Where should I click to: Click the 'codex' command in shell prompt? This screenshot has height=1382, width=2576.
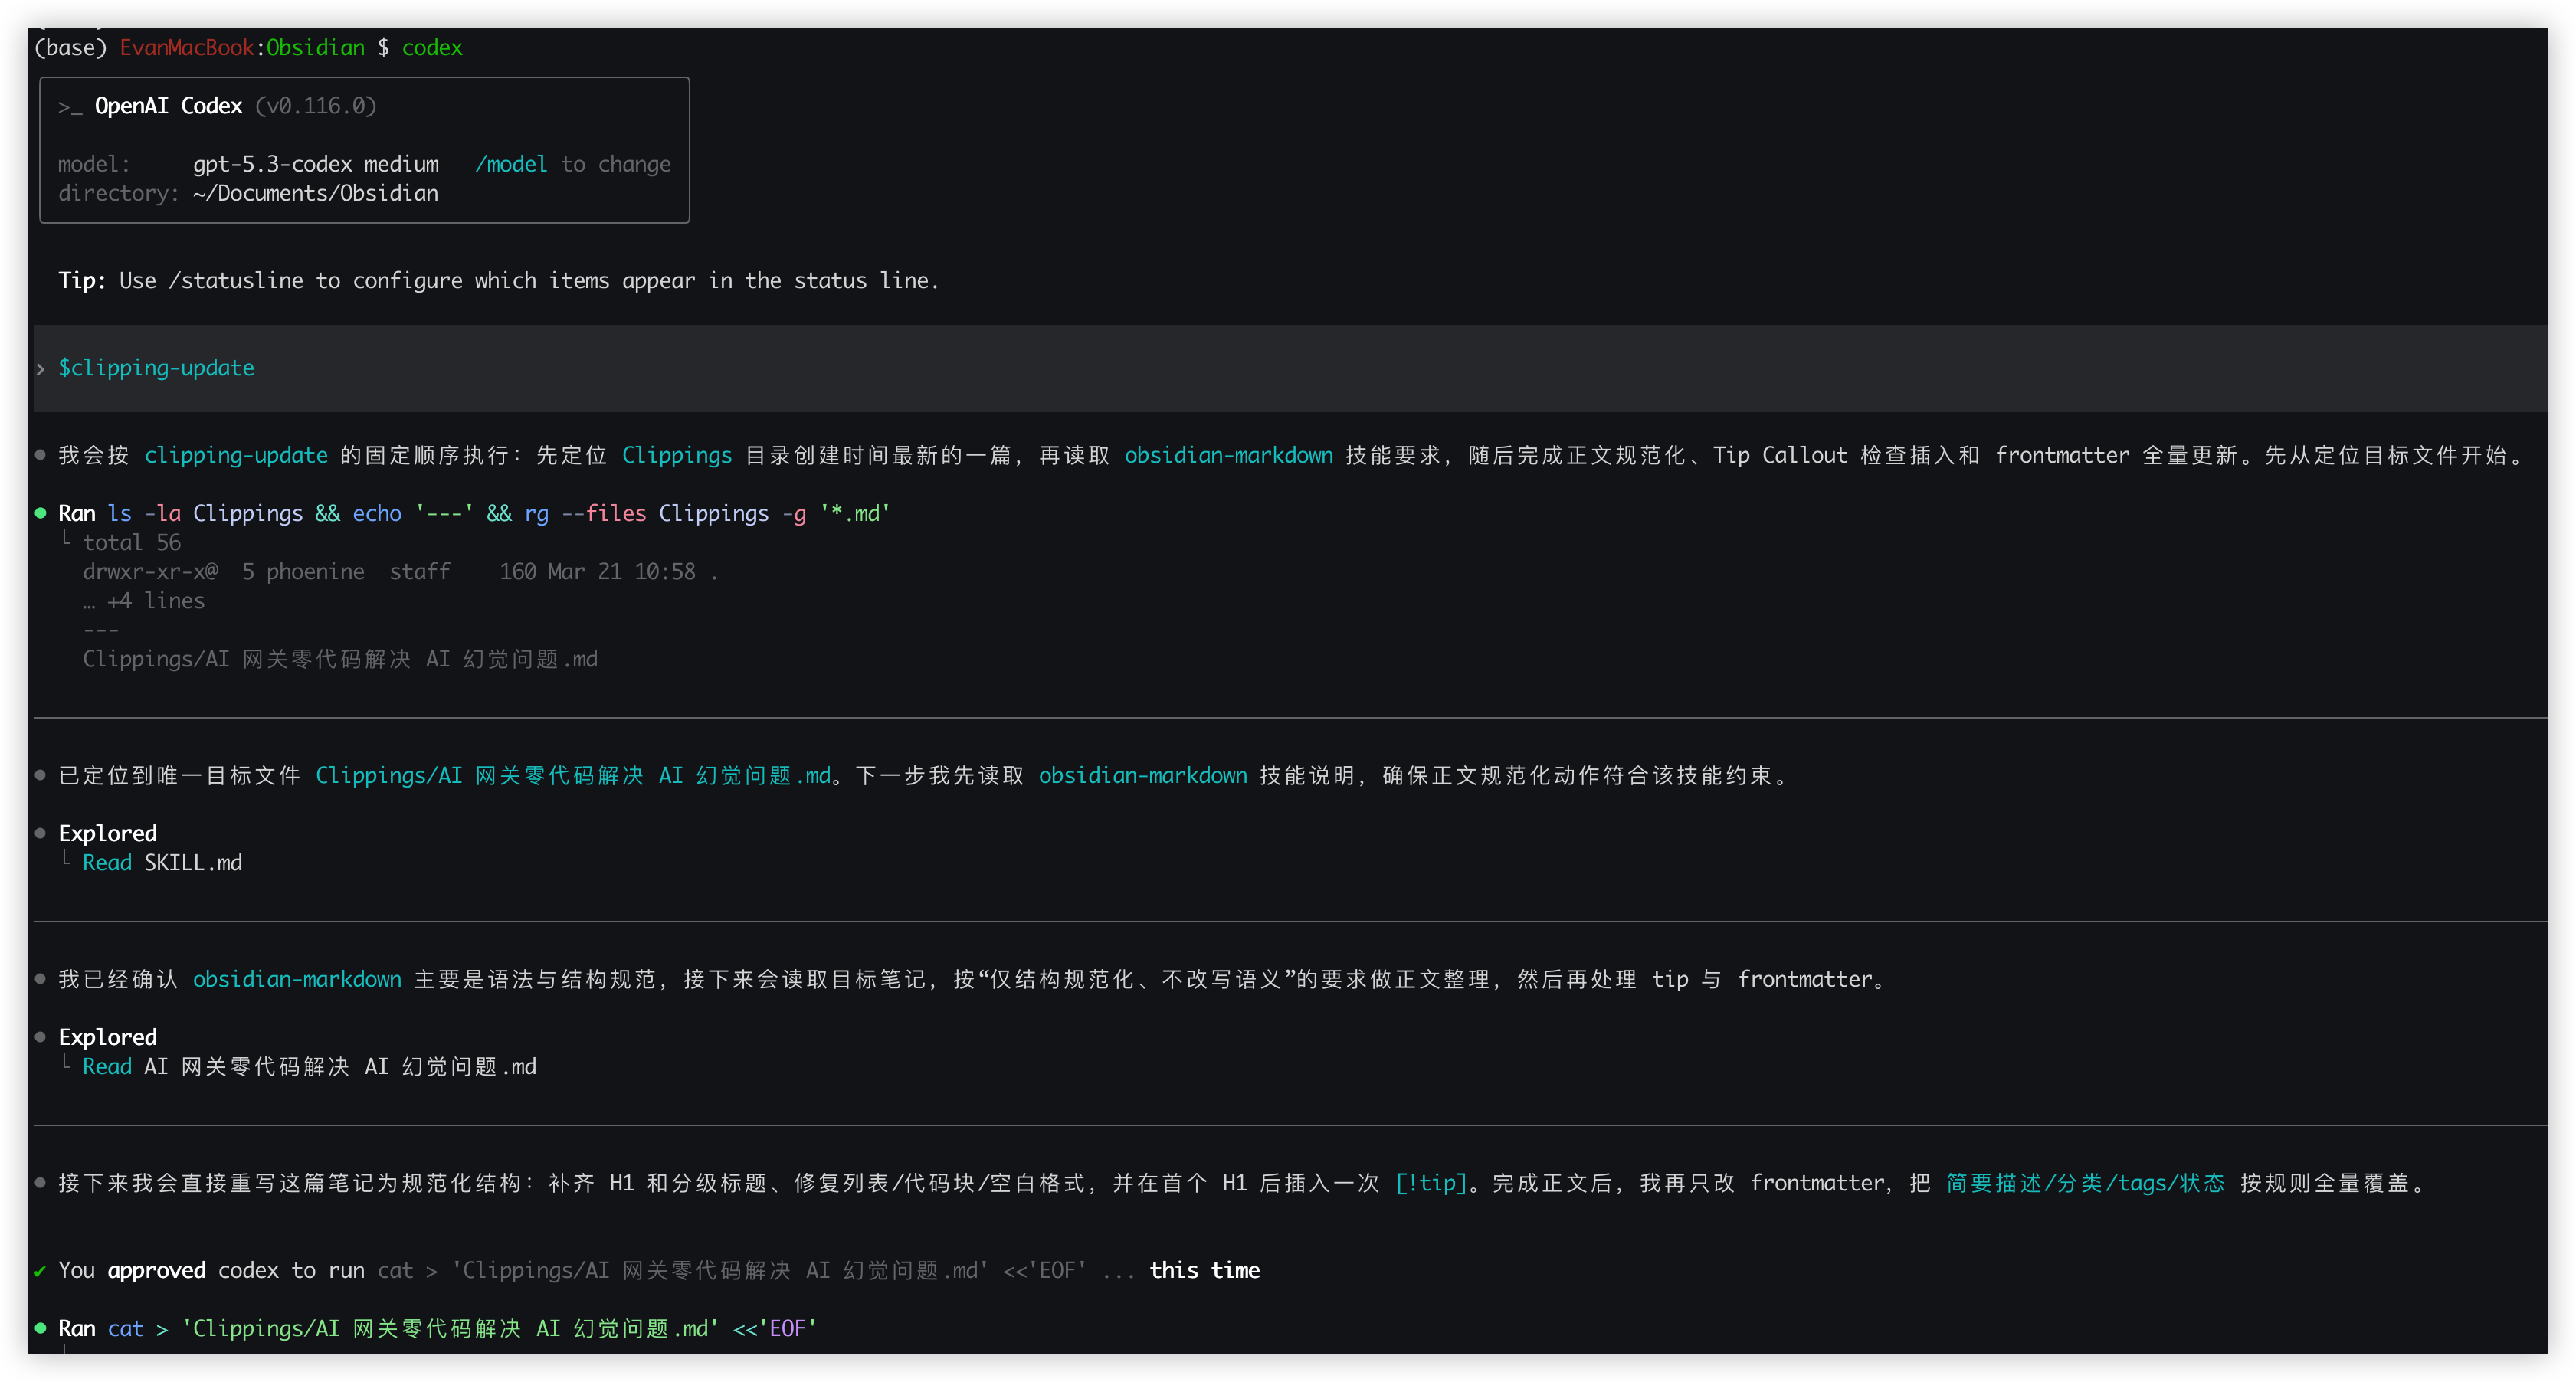point(432,48)
